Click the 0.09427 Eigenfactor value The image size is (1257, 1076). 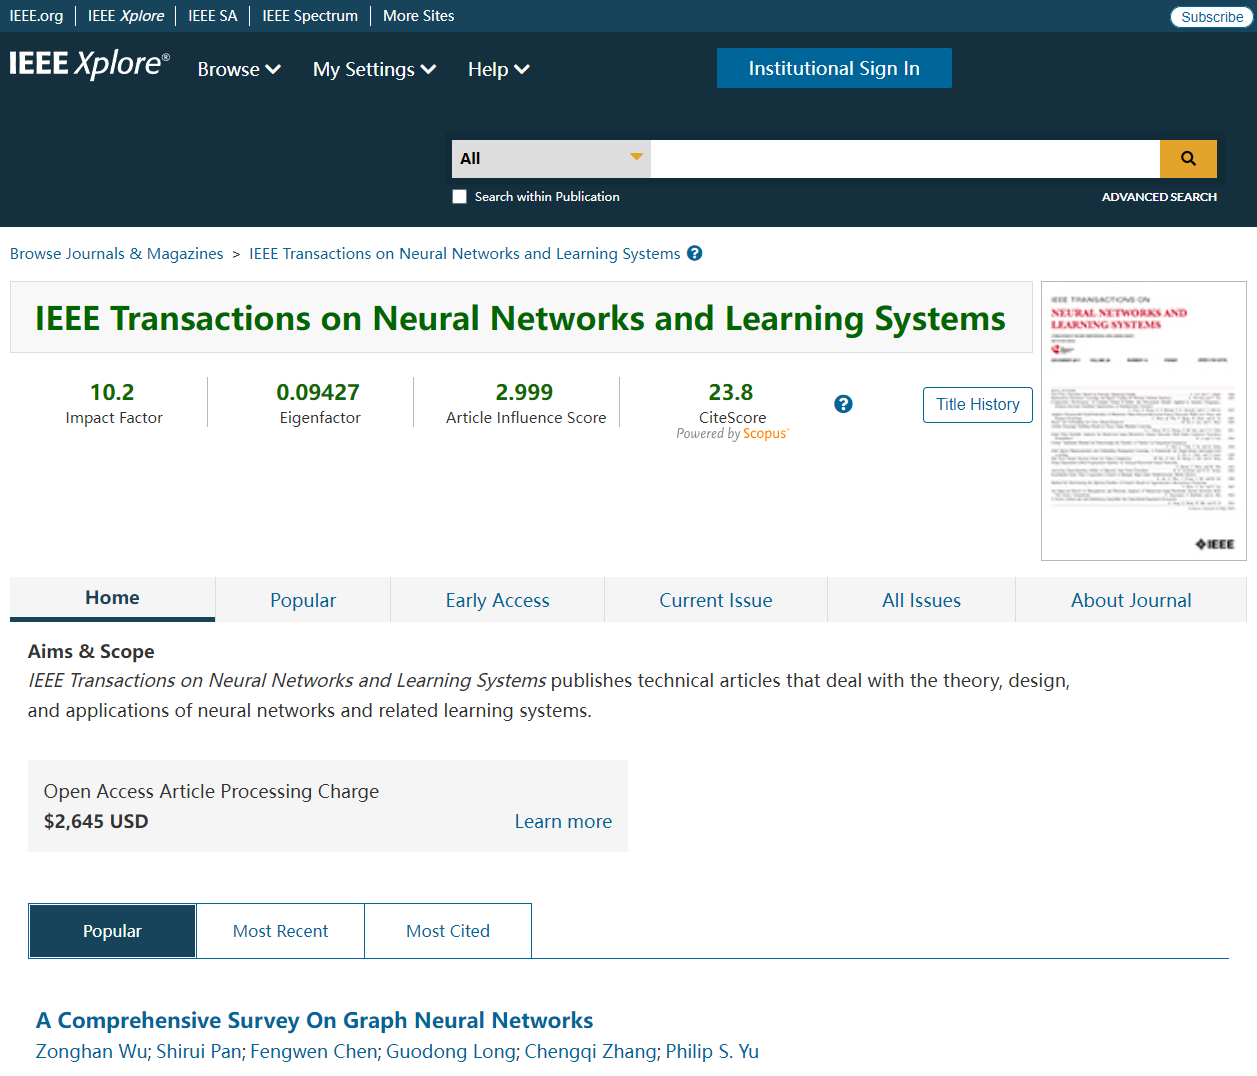pos(318,392)
